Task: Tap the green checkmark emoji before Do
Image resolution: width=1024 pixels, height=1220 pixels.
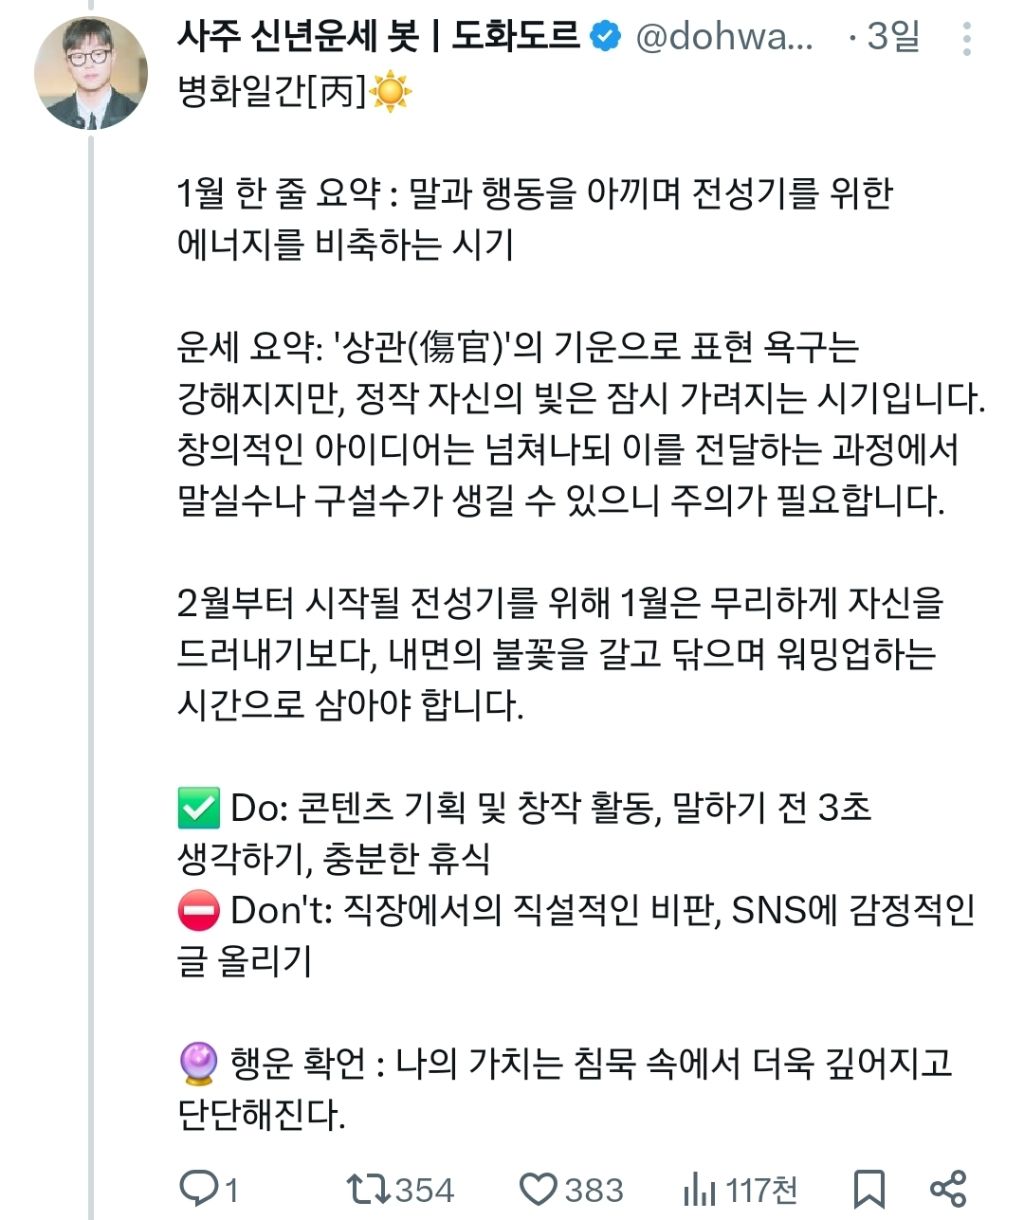Action: (198, 808)
